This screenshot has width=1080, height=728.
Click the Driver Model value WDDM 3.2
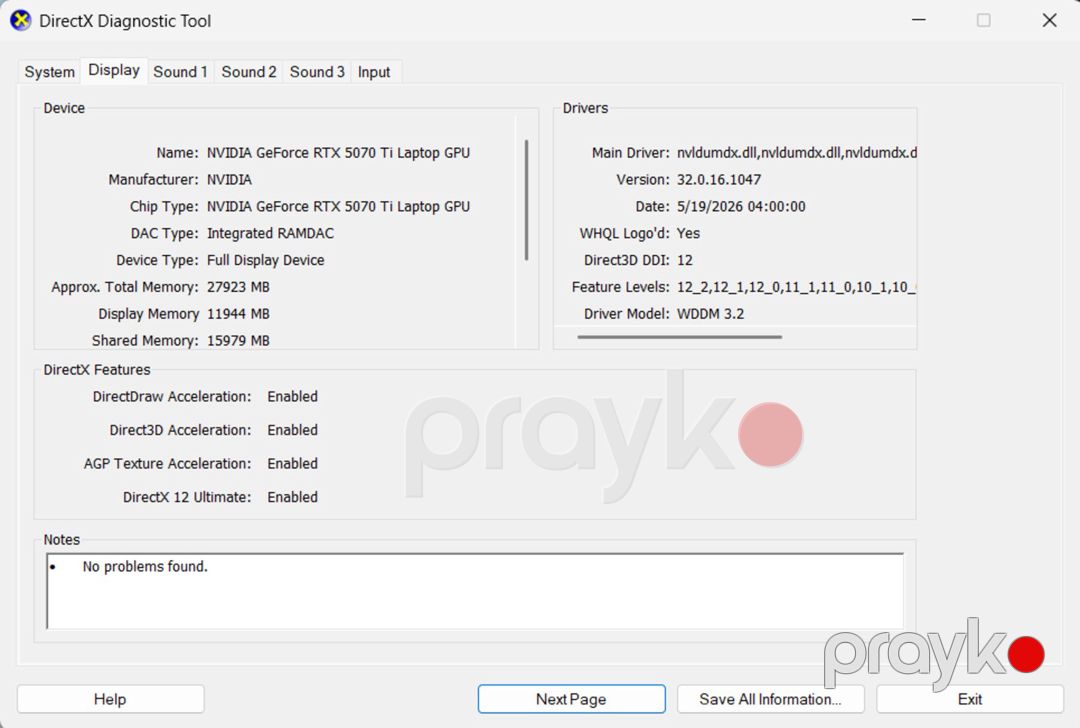pyautogui.click(x=710, y=314)
